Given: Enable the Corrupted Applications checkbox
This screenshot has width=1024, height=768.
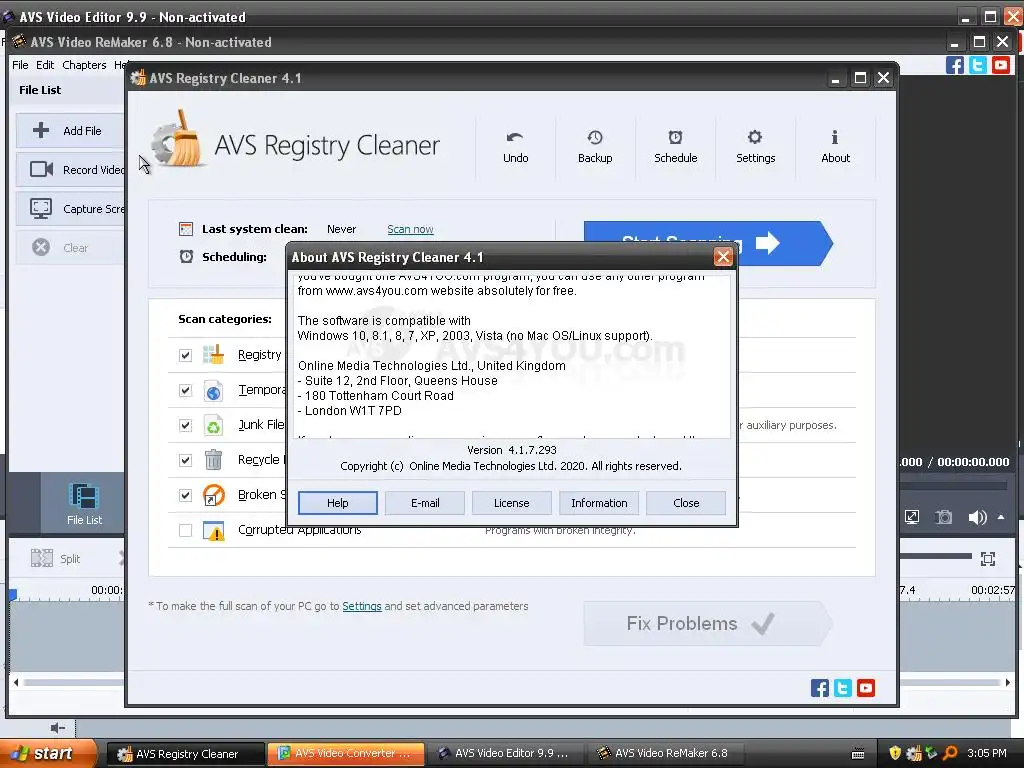Looking at the screenshot, I should pos(185,530).
